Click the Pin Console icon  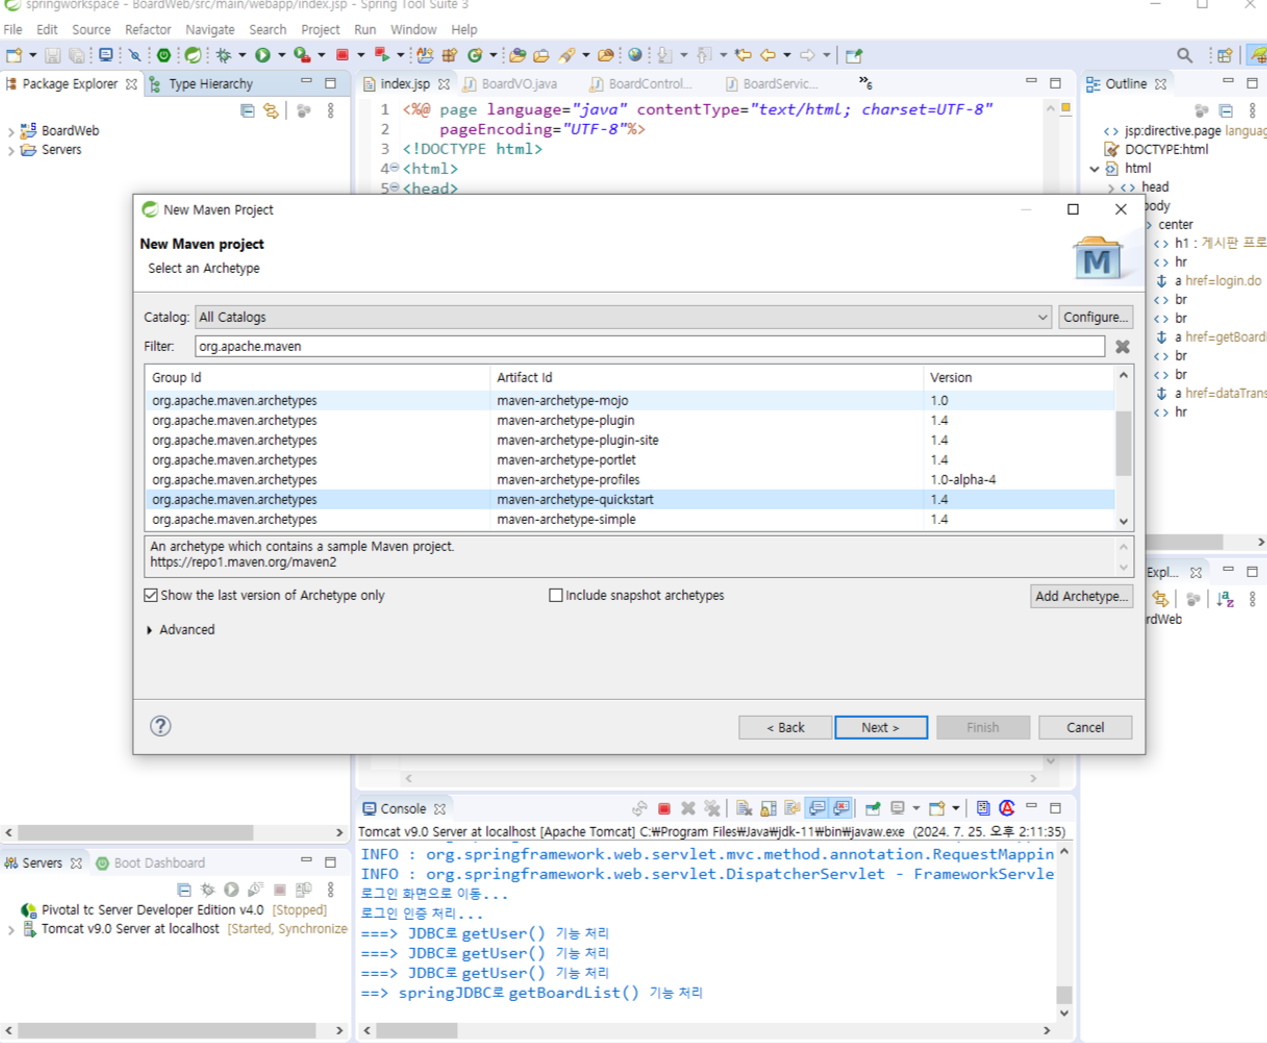tap(873, 808)
